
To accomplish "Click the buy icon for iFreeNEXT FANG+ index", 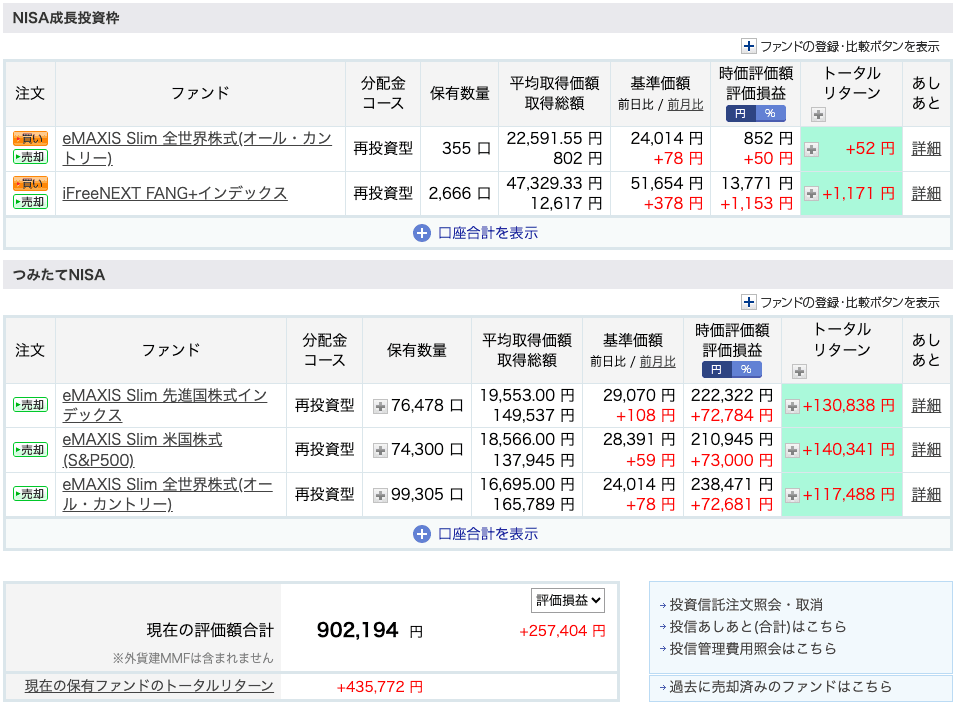I will click(x=30, y=184).
